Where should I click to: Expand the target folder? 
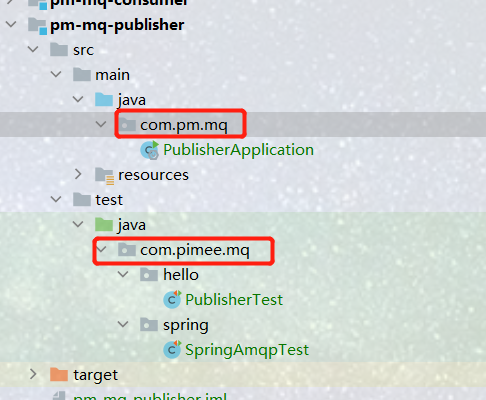point(33,374)
